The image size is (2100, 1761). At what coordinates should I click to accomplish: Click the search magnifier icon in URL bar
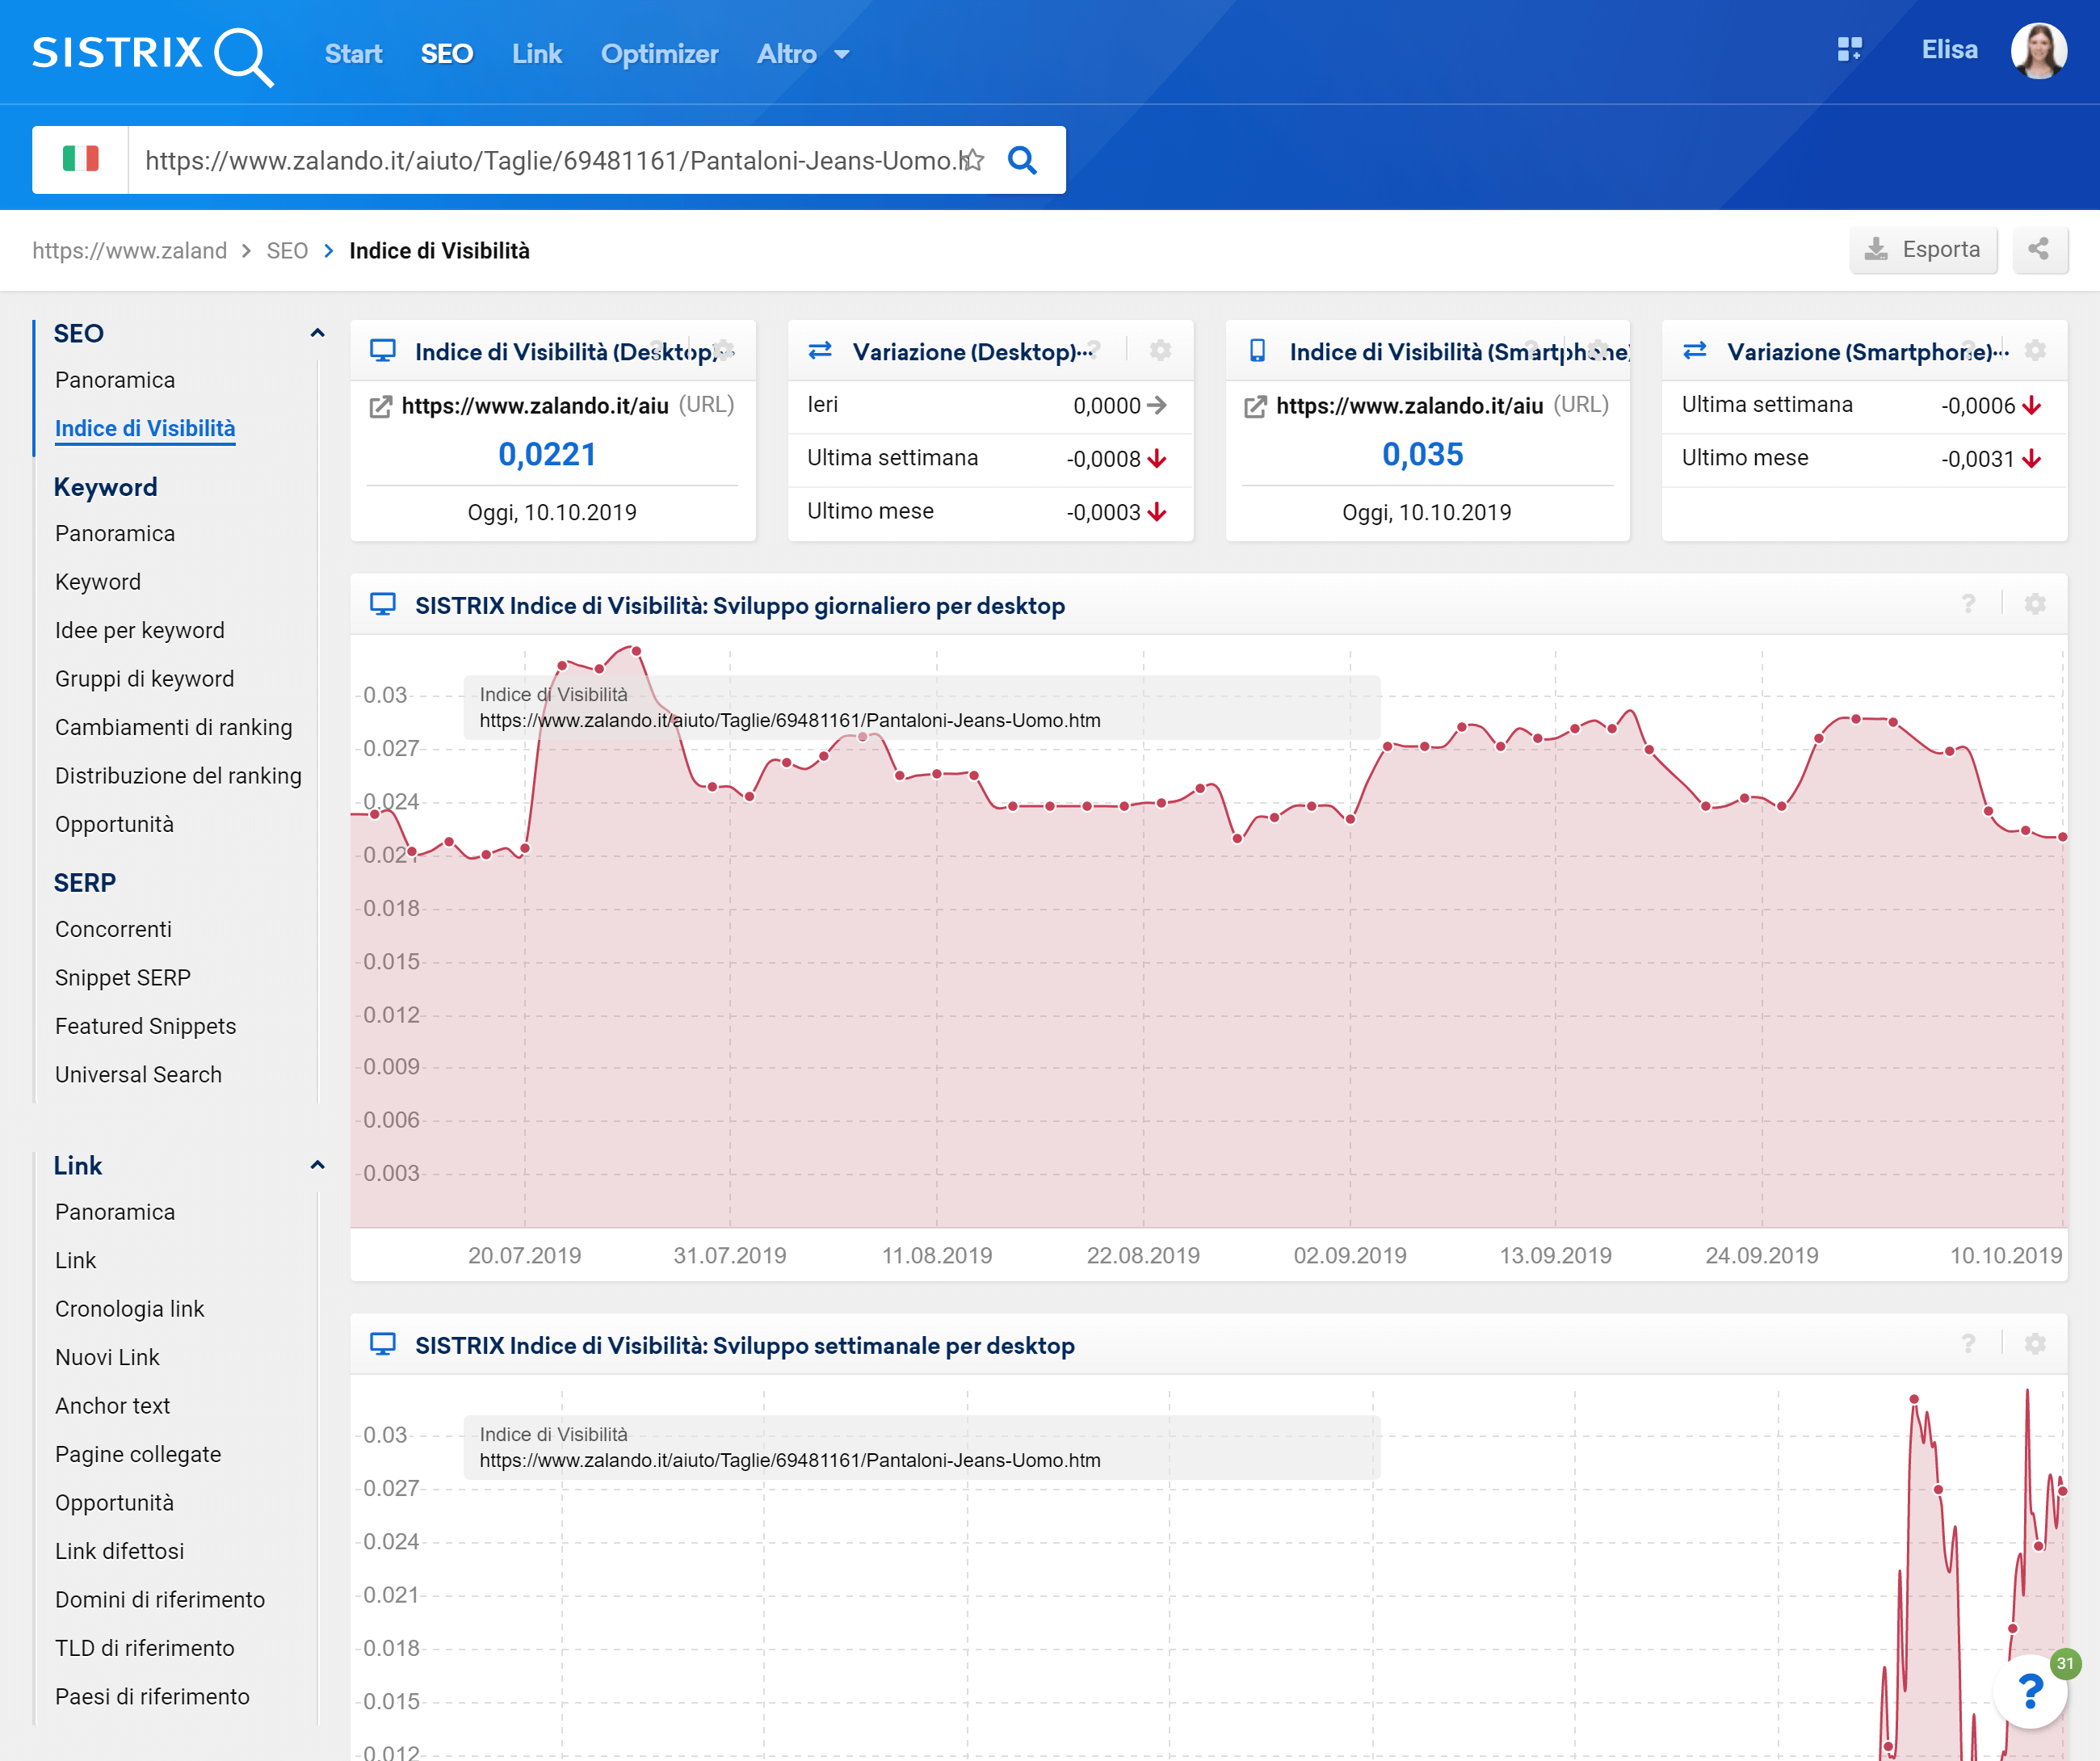click(1021, 160)
